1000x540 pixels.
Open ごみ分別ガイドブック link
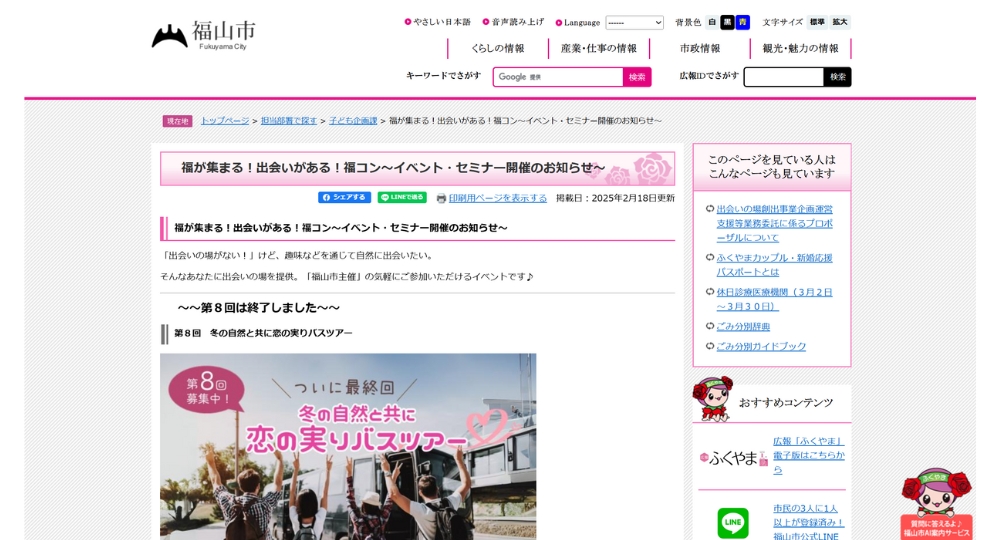point(761,346)
